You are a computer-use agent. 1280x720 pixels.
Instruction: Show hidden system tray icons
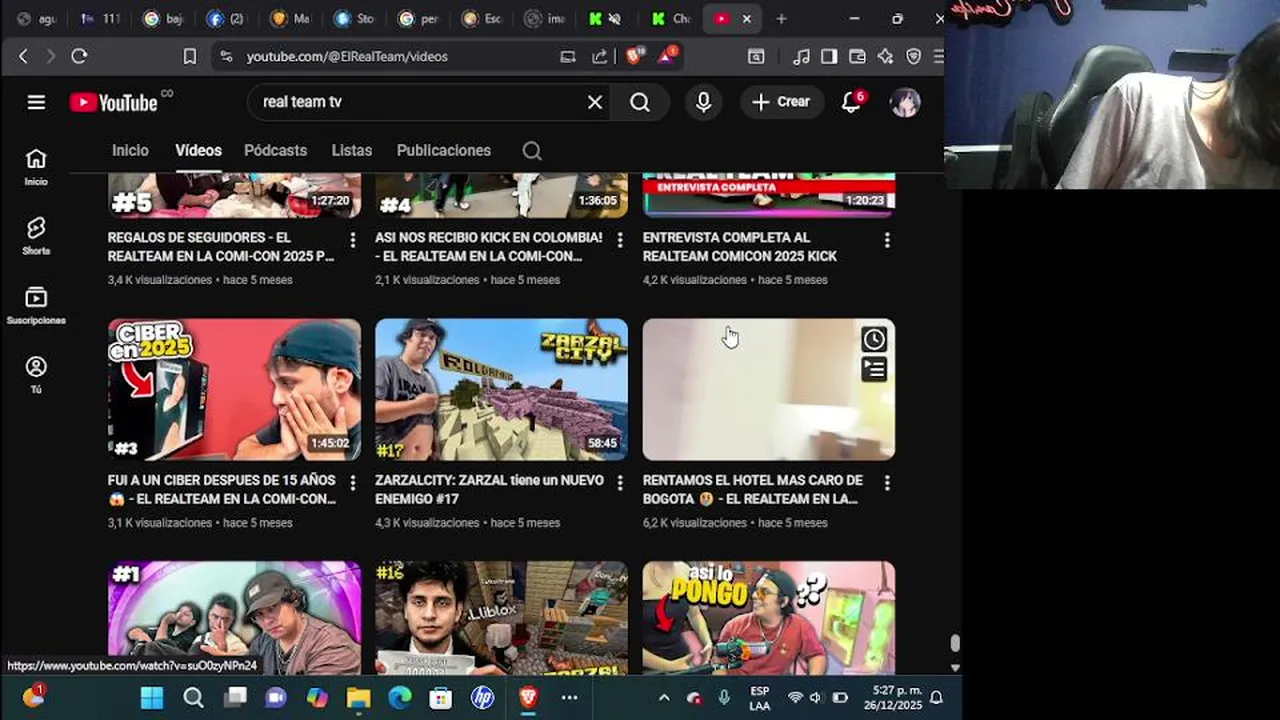click(664, 697)
